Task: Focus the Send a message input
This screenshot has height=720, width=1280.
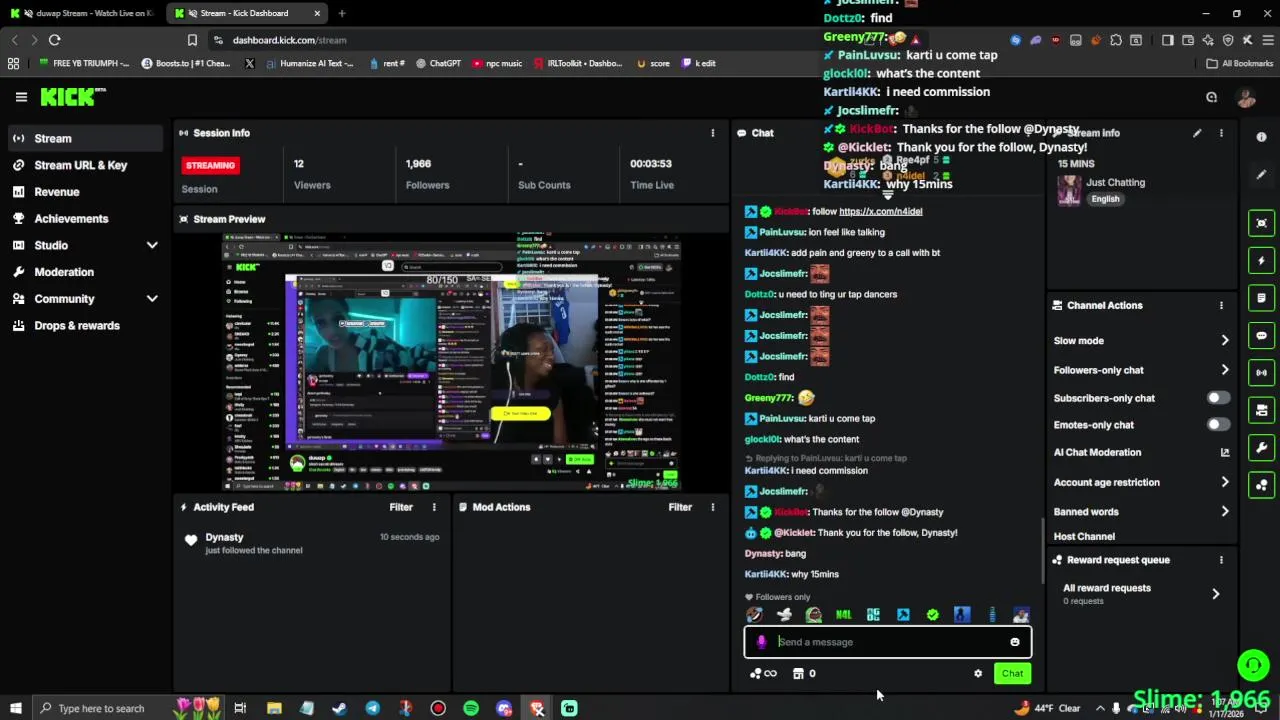Action: click(x=888, y=642)
